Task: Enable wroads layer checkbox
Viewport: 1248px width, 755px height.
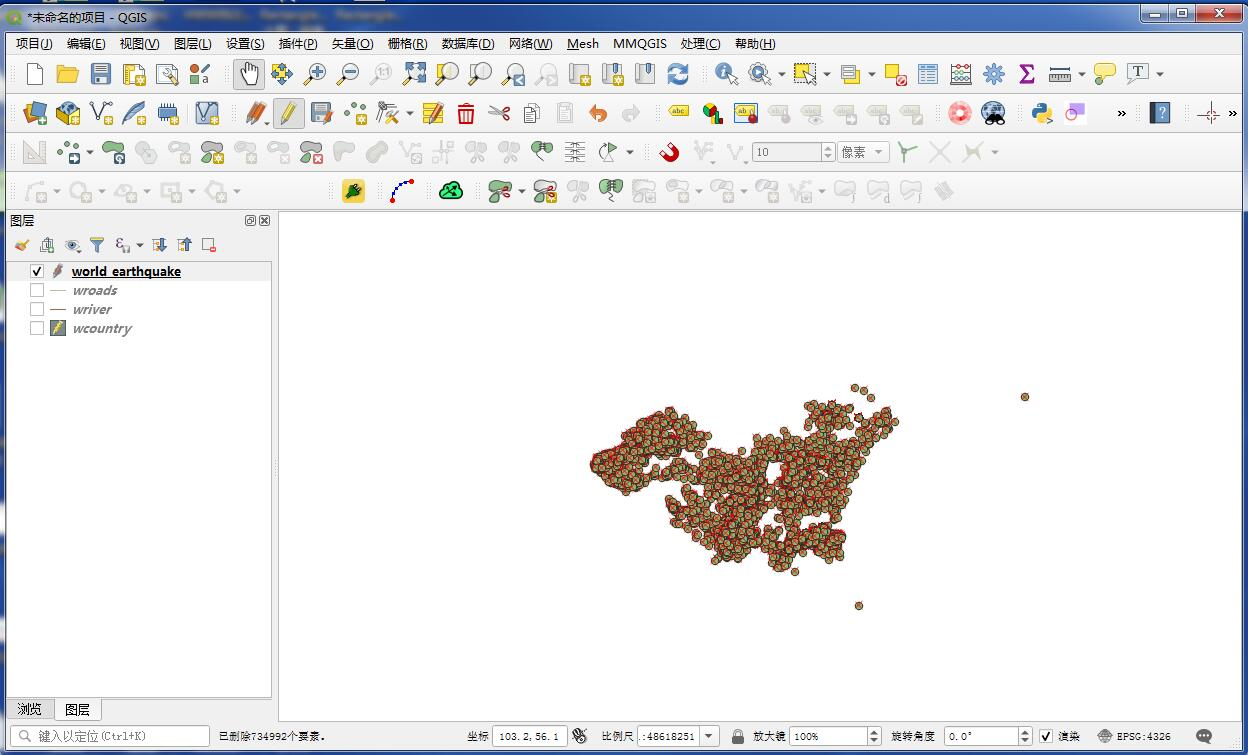Action: click(37, 290)
